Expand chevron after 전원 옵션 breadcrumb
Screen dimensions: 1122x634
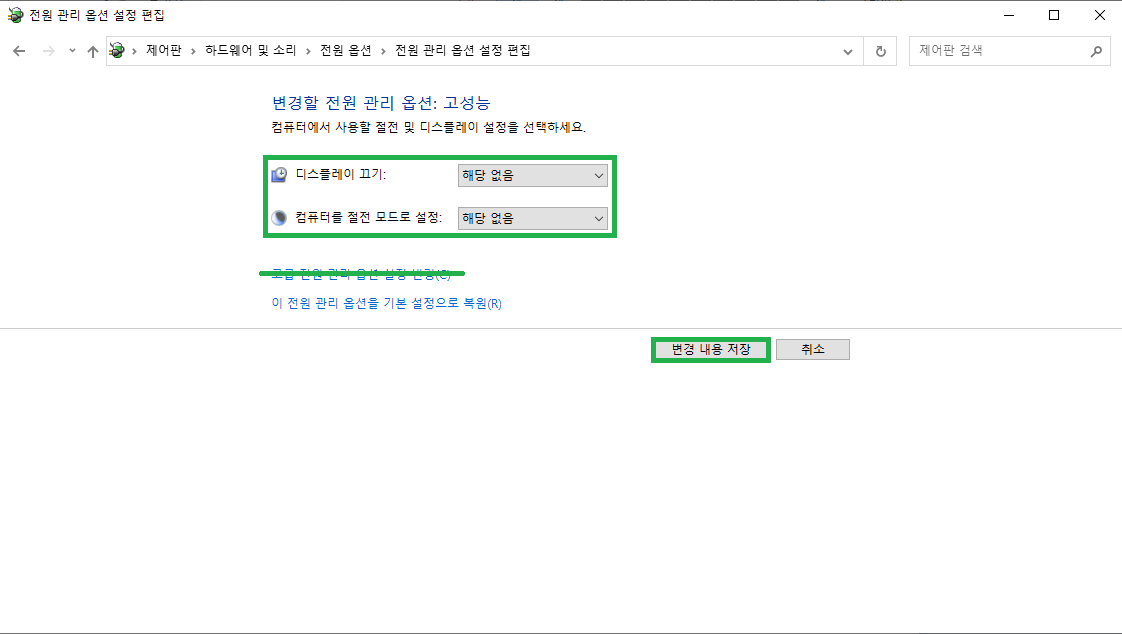coord(384,51)
